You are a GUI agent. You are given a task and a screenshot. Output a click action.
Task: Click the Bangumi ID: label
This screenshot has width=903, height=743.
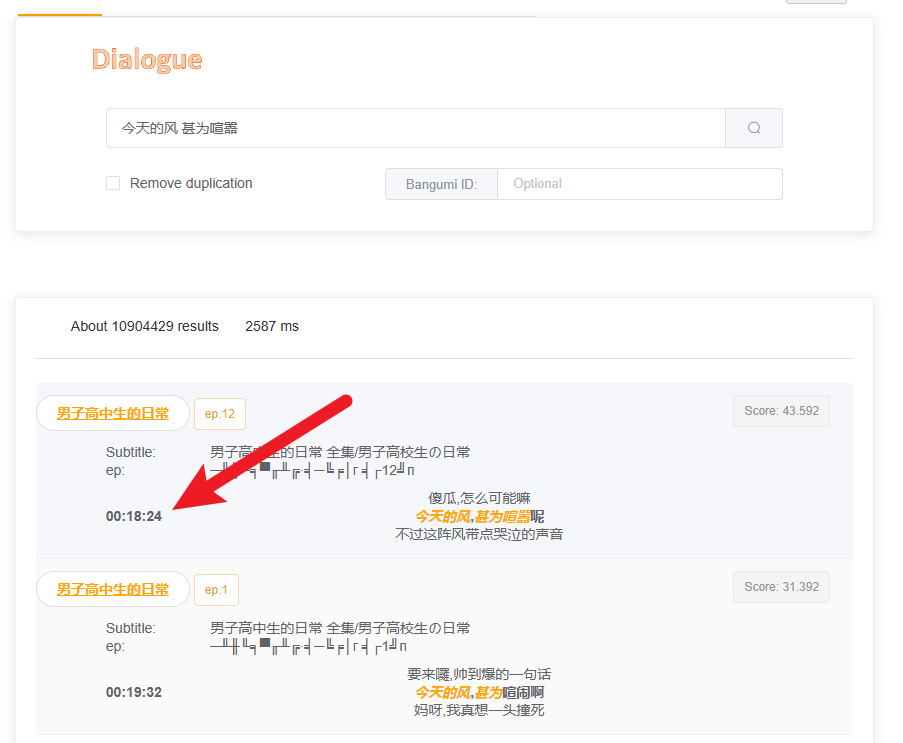coord(441,184)
